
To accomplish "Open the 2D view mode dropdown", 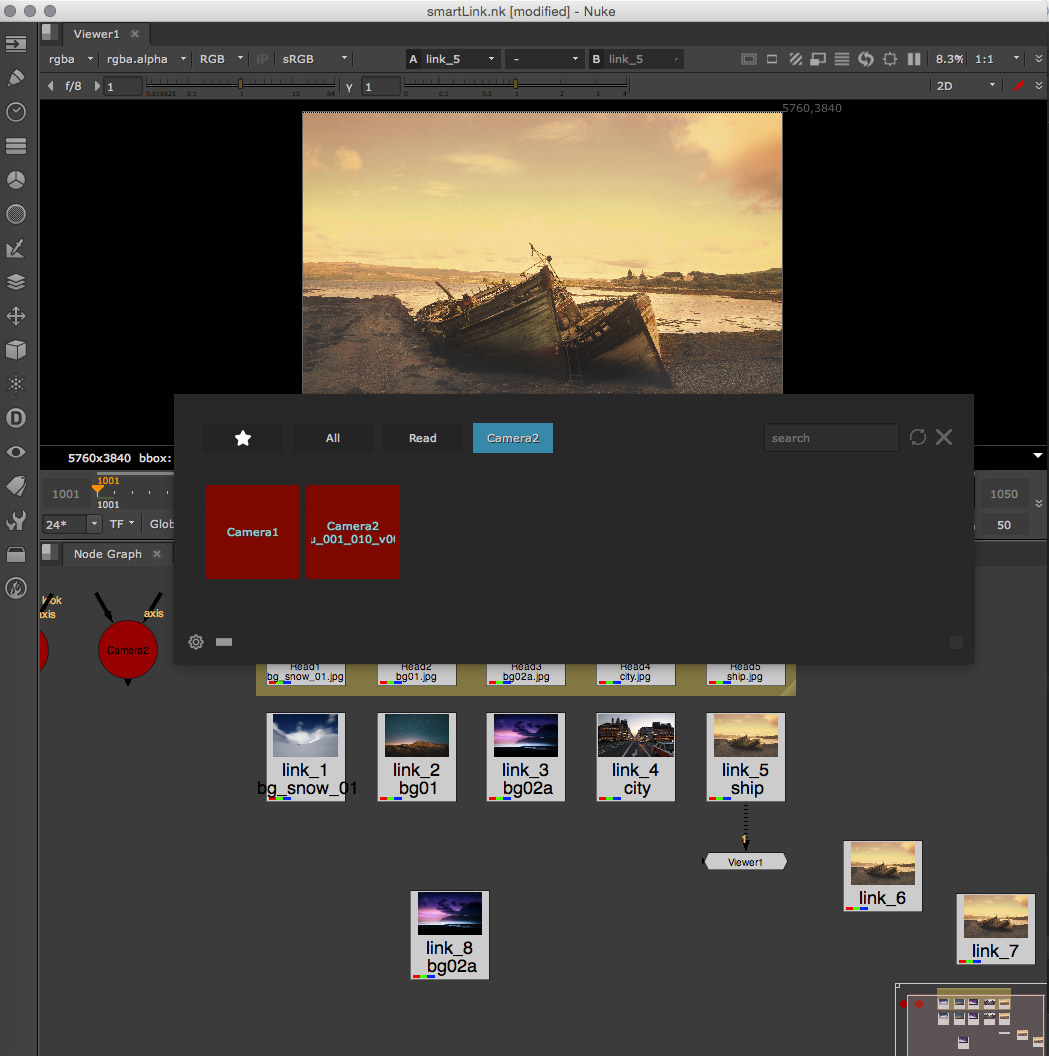I will click(965, 86).
